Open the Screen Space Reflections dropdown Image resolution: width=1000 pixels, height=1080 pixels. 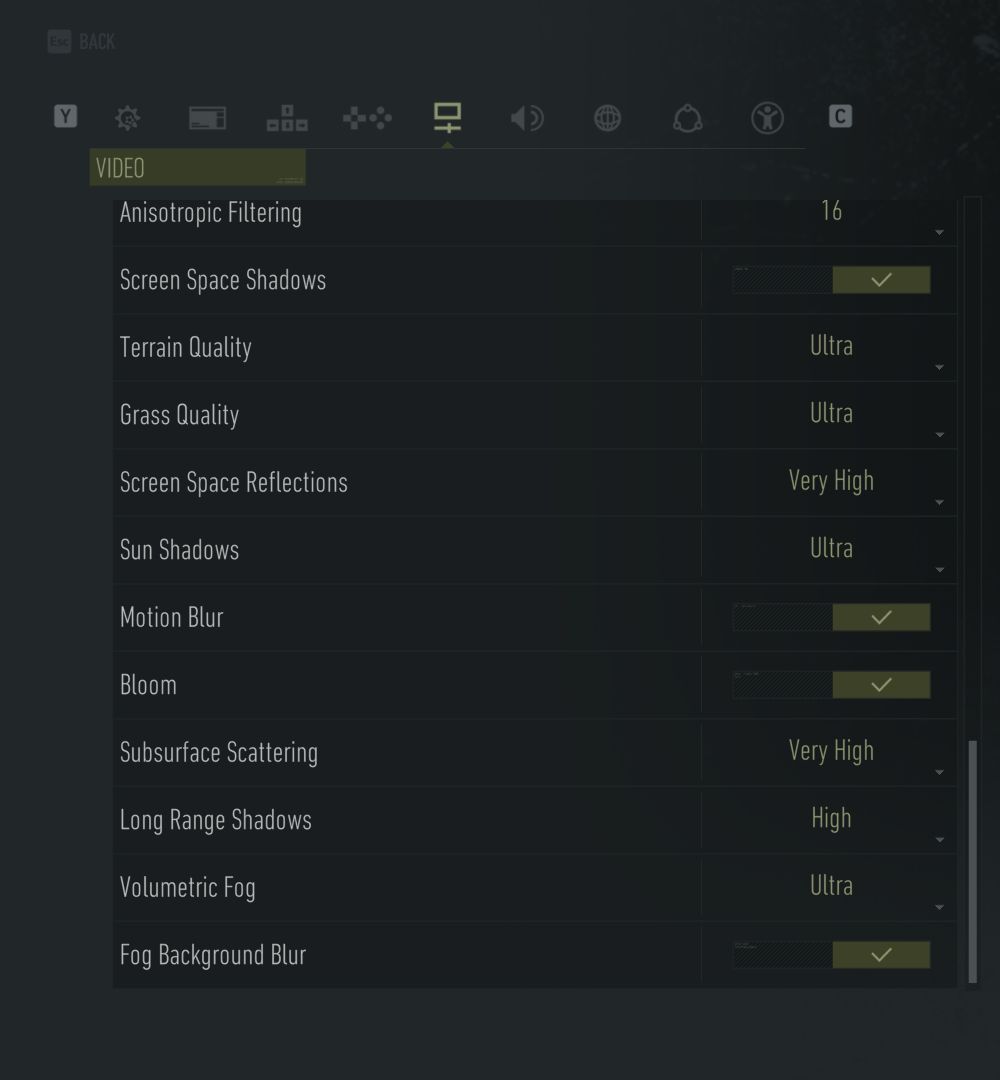(831, 483)
